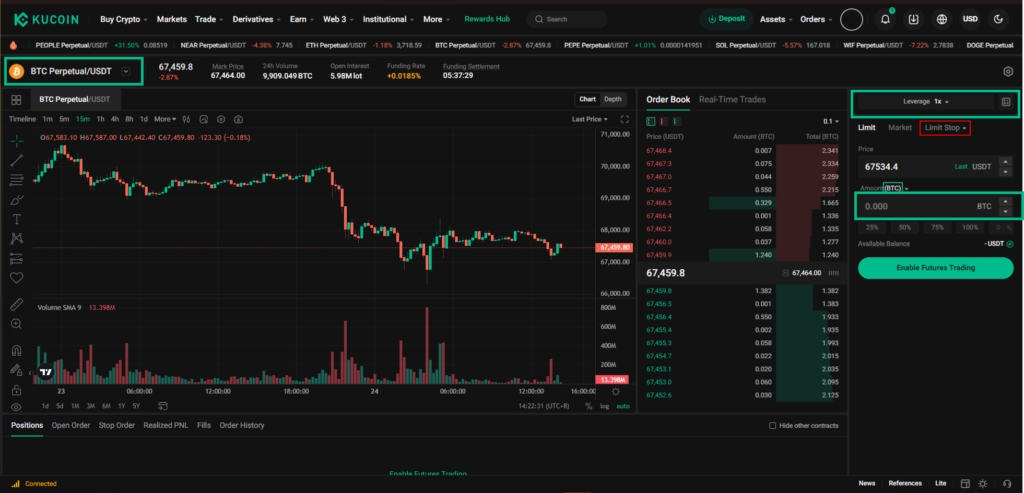Open the chart layout grid icon
1024x493 pixels.
[x=16, y=100]
